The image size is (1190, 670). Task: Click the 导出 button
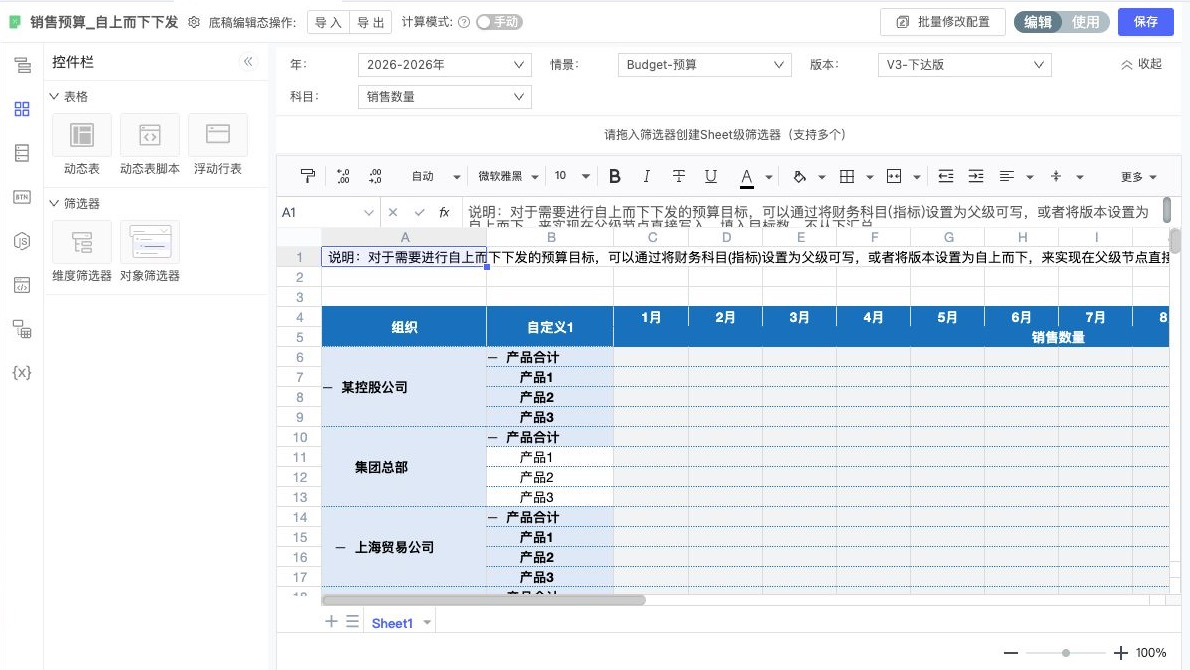[x=370, y=22]
